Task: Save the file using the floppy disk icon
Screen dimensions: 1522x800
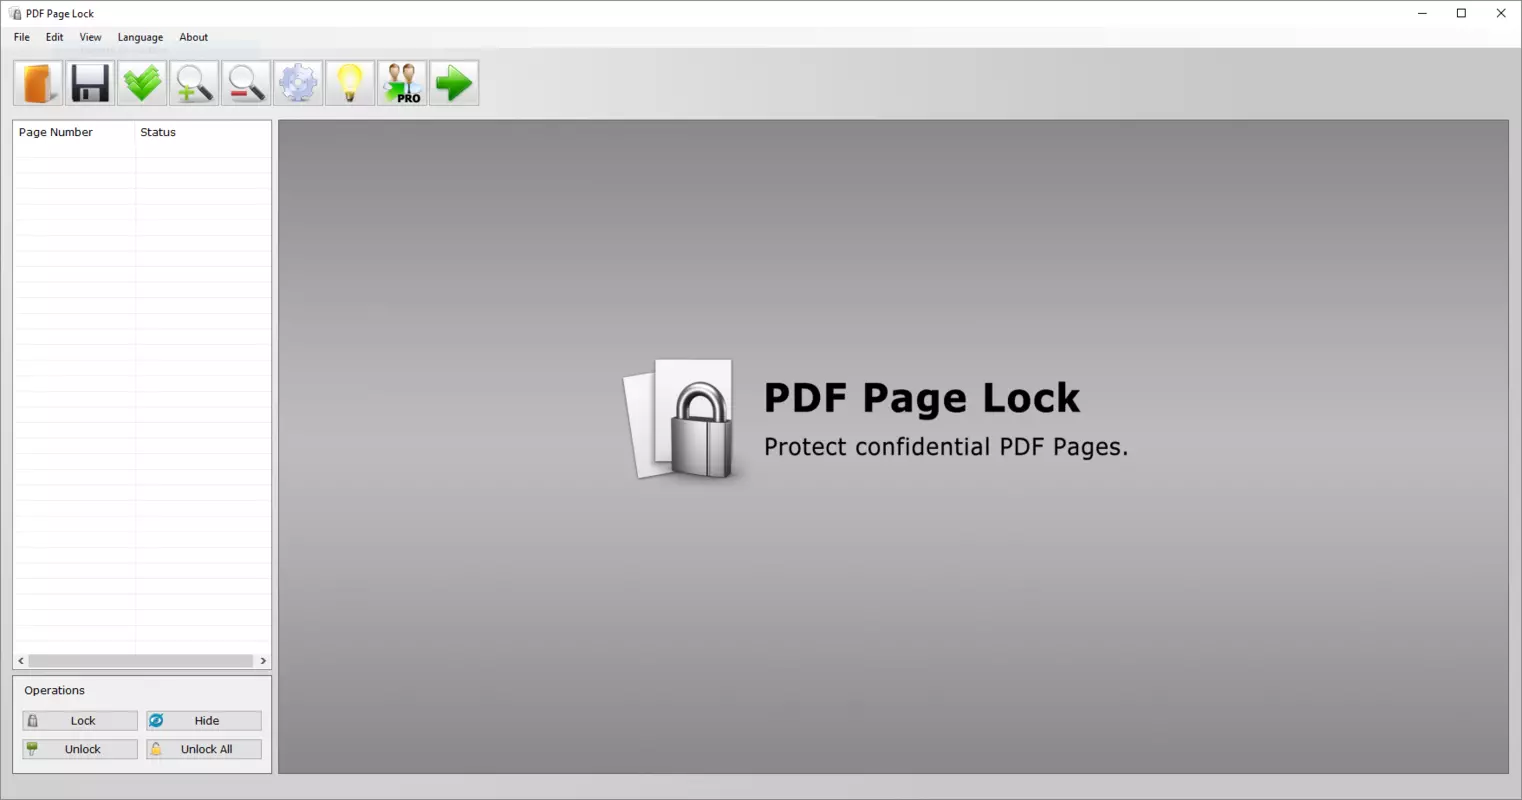Action: tap(90, 83)
